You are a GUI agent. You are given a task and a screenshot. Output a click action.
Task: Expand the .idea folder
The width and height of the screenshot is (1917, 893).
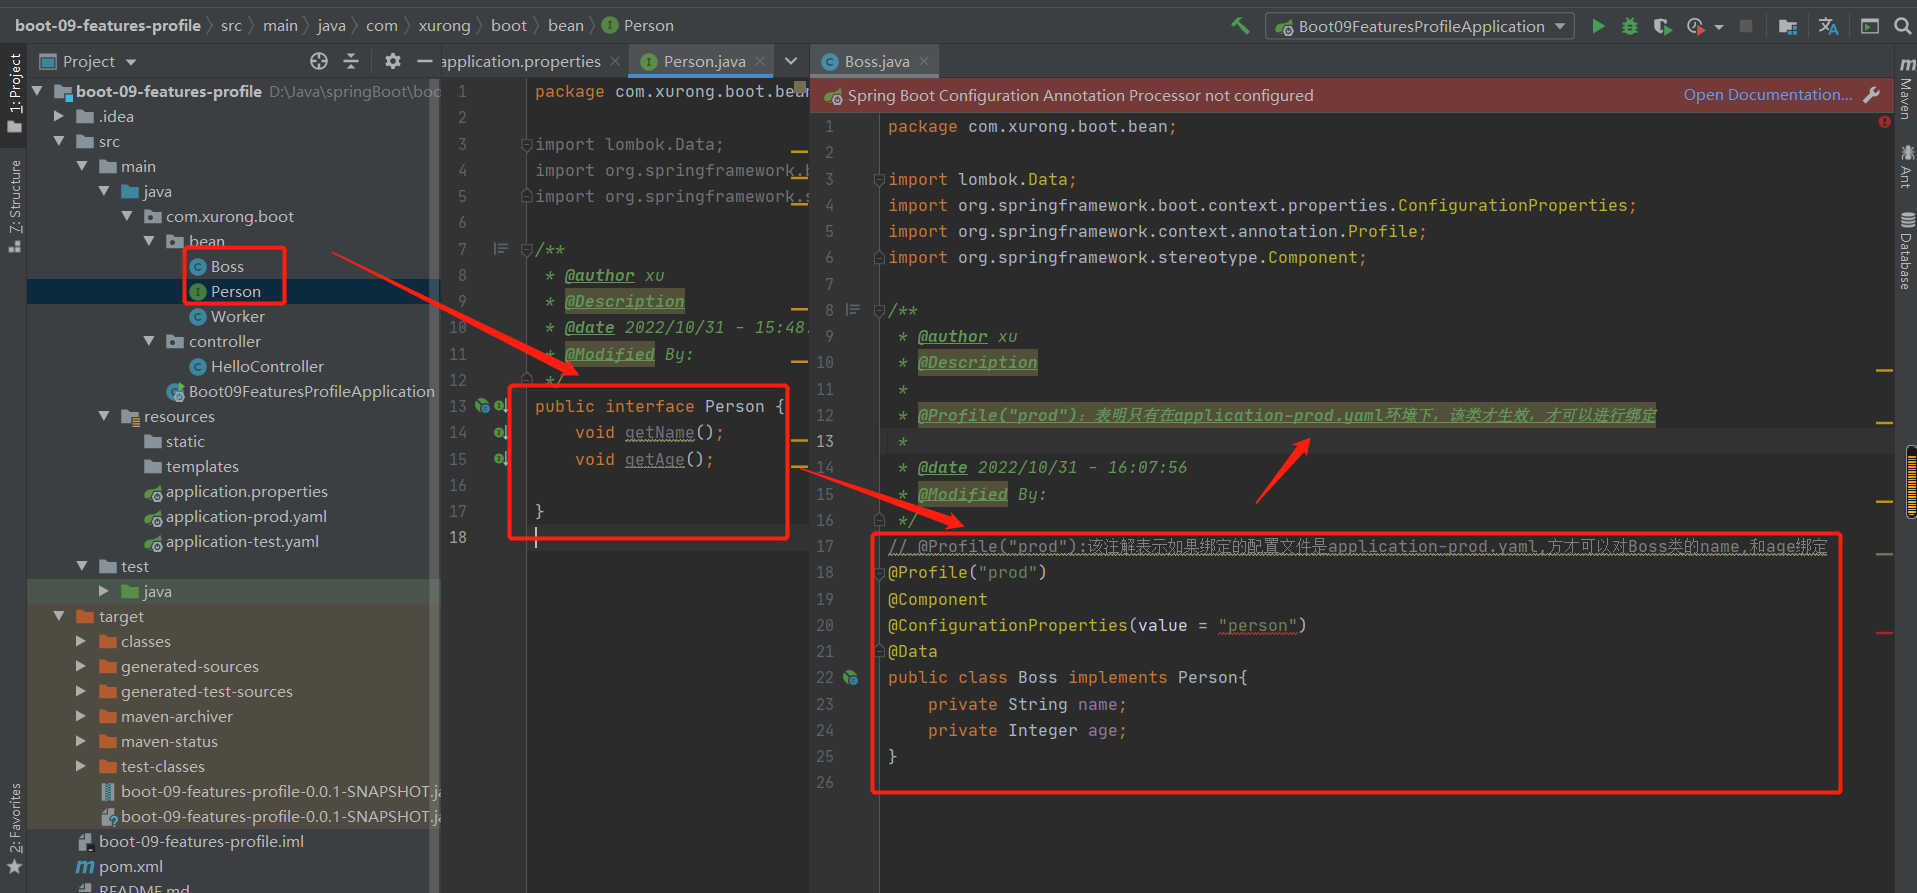[x=59, y=116]
